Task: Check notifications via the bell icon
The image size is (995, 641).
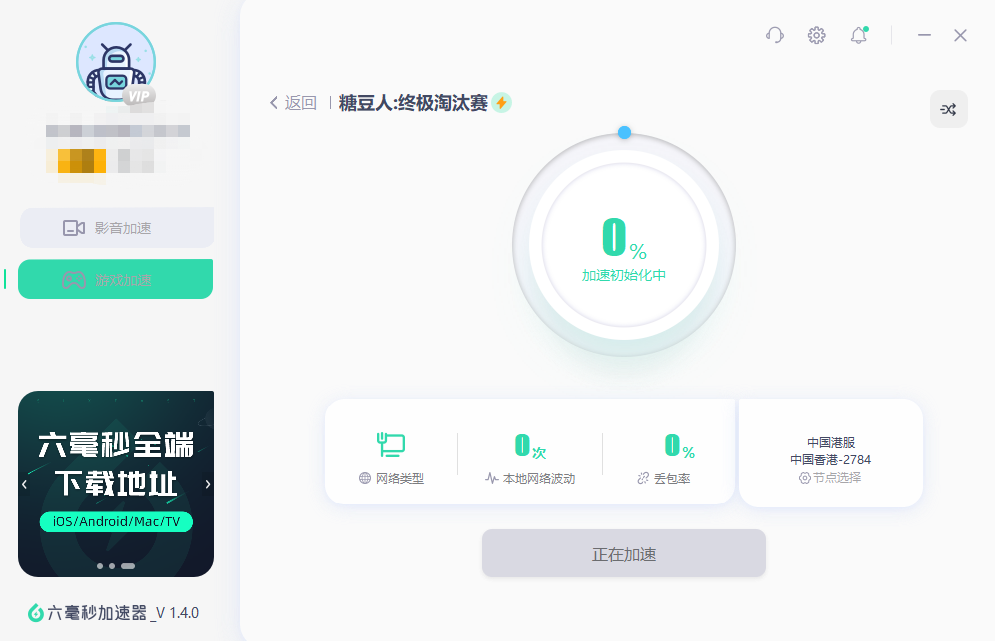Action: click(x=857, y=35)
